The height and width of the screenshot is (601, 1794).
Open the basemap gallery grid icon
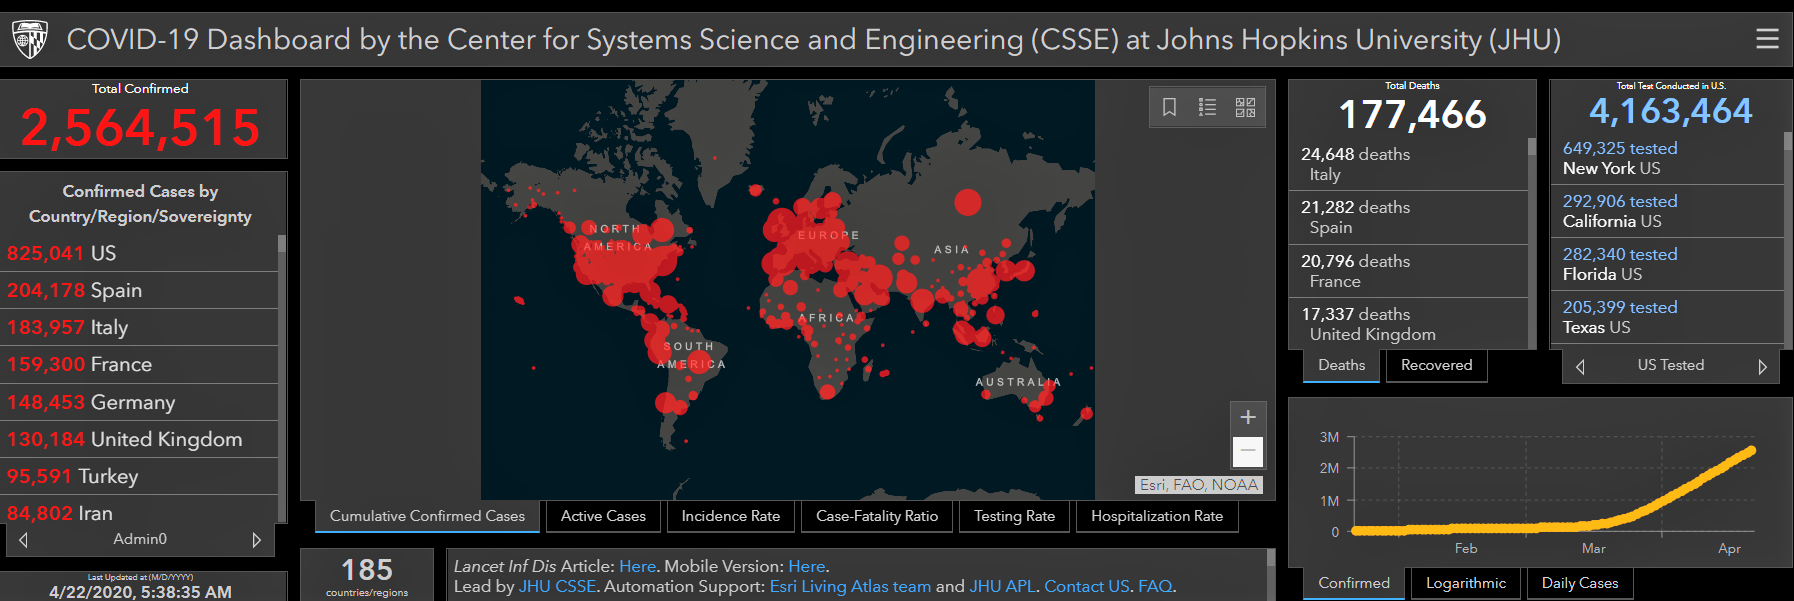1245,107
